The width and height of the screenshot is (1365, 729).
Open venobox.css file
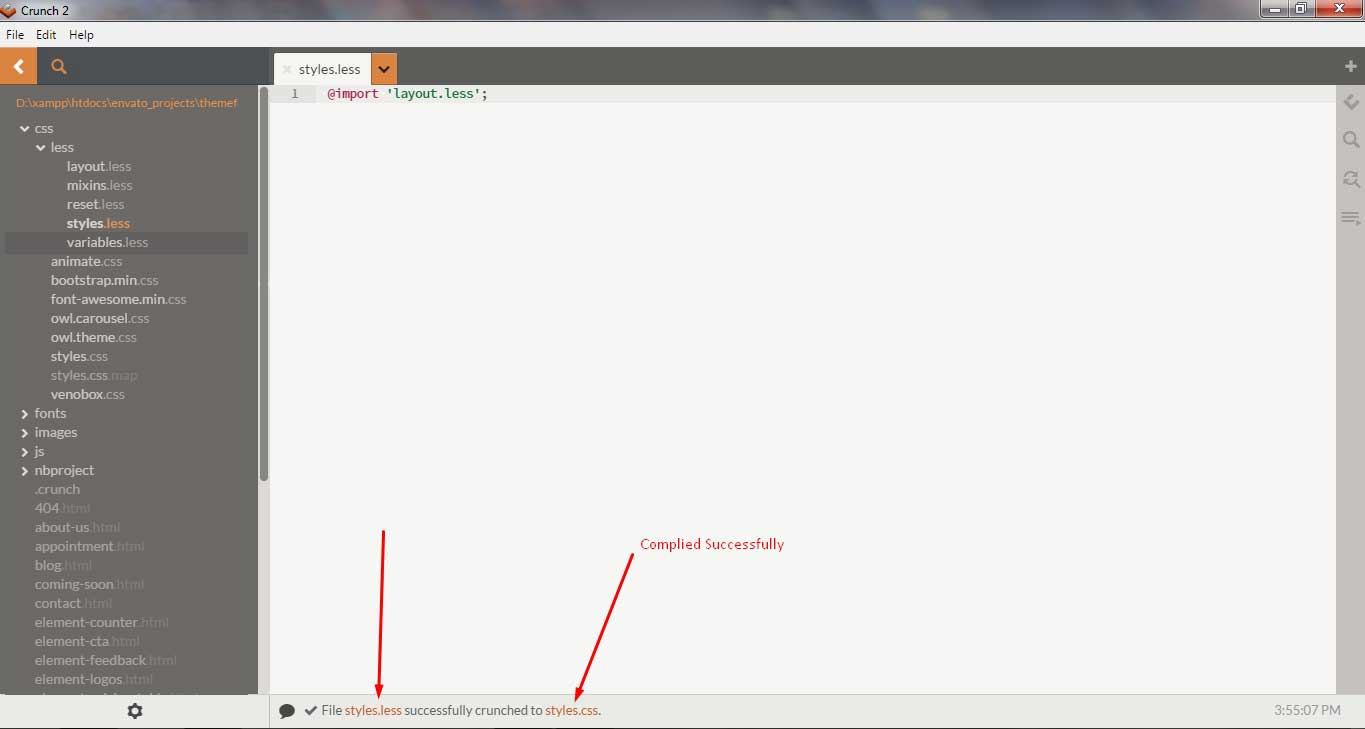pos(88,394)
